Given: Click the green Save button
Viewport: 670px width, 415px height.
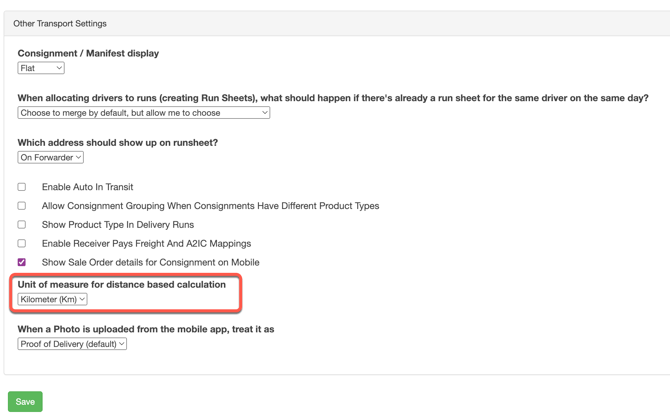Looking at the screenshot, I should click(x=25, y=402).
